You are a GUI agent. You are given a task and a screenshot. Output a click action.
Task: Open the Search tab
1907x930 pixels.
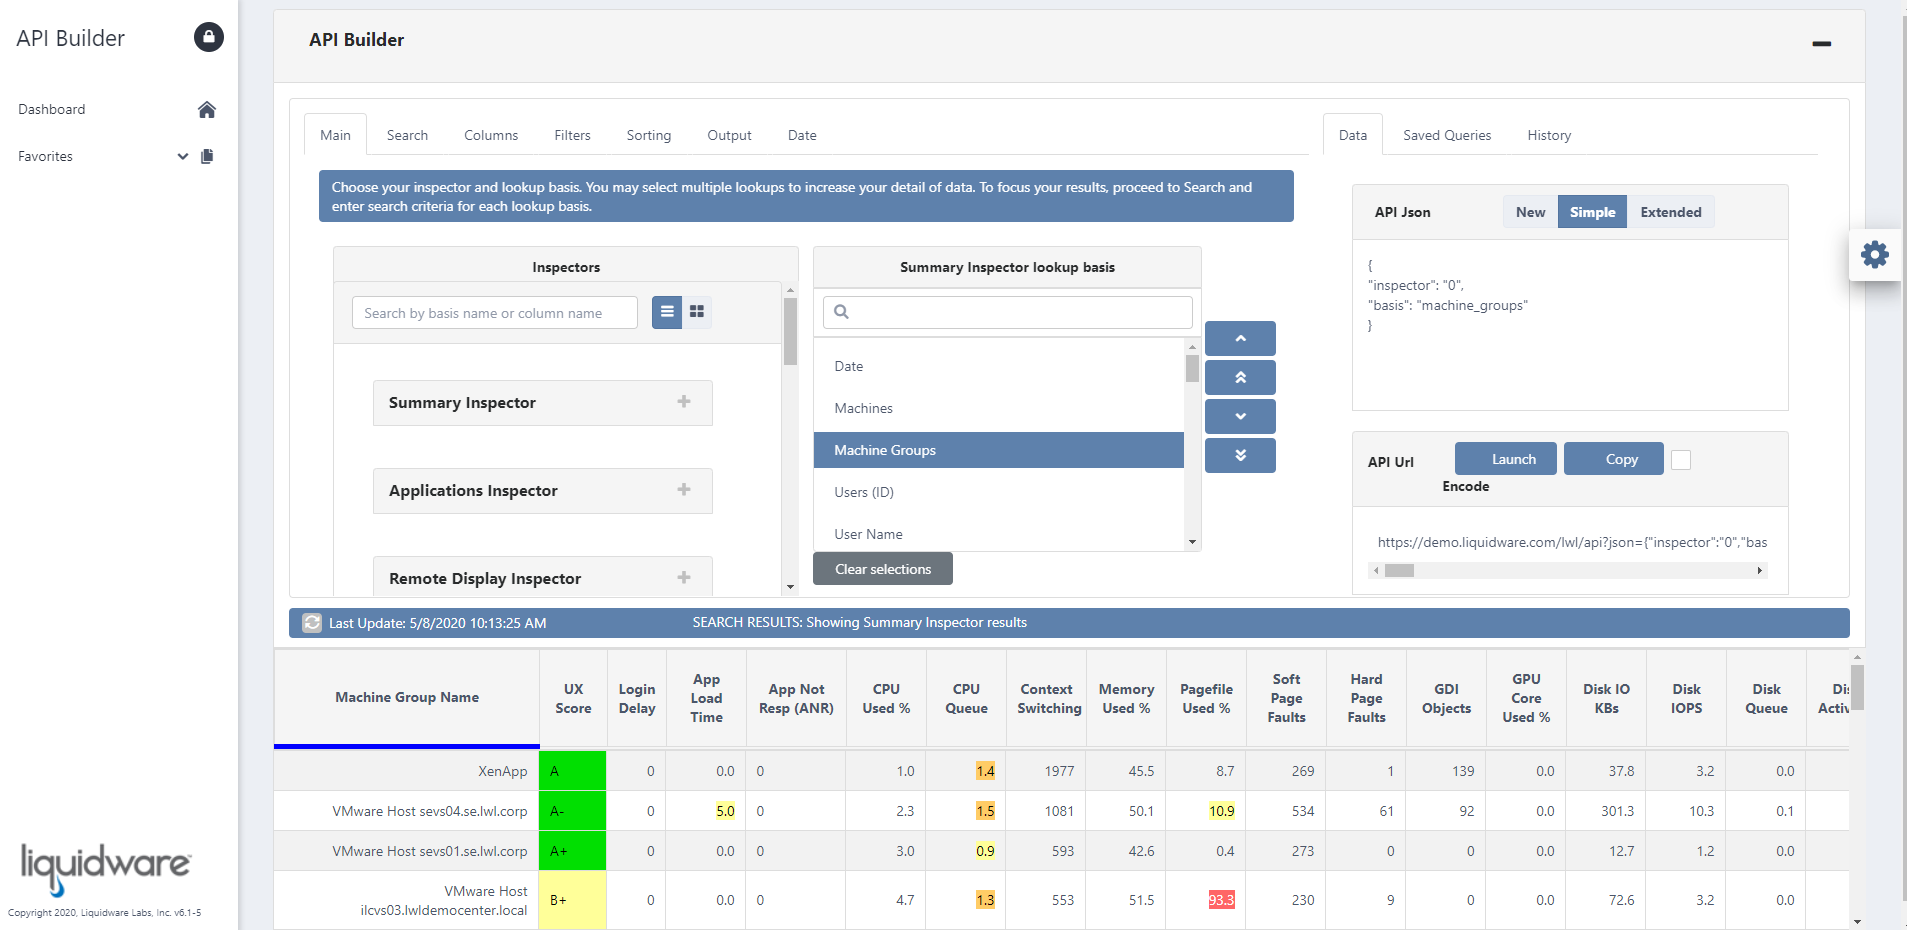click(x=407, y=135)
